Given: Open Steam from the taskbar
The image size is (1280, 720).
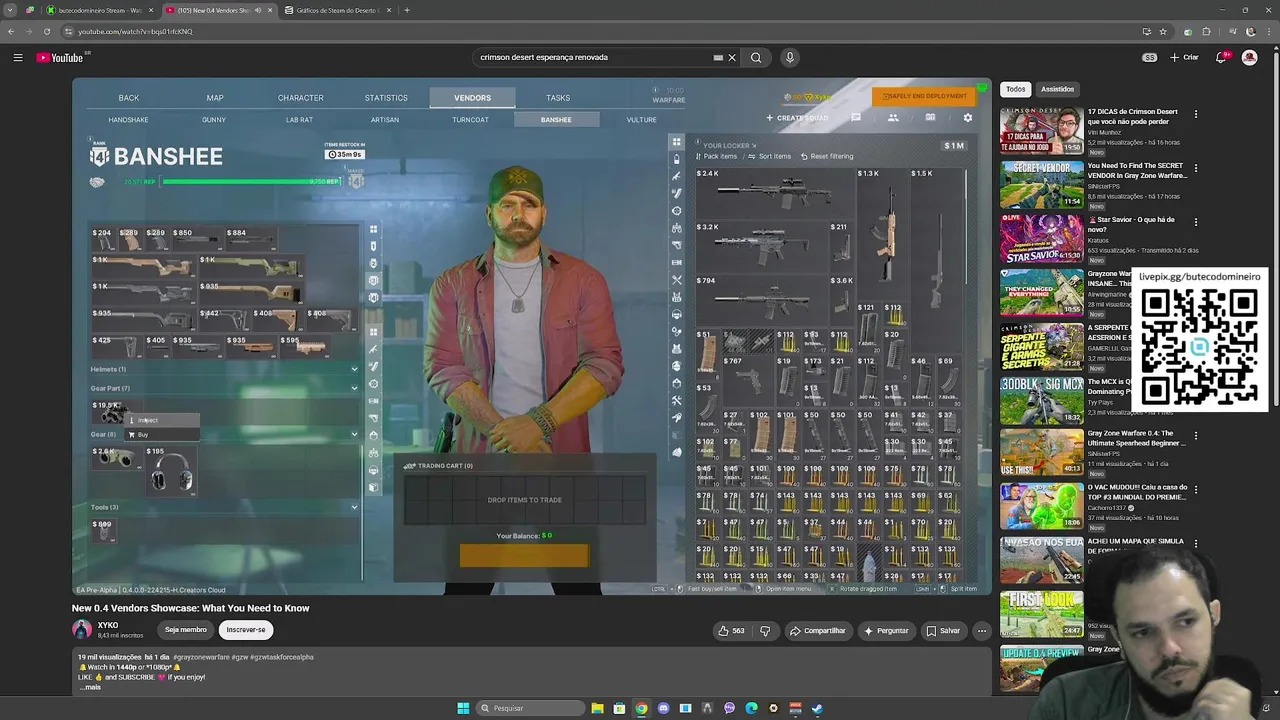Looking at the screenshot, I should [x=817, y=708].
